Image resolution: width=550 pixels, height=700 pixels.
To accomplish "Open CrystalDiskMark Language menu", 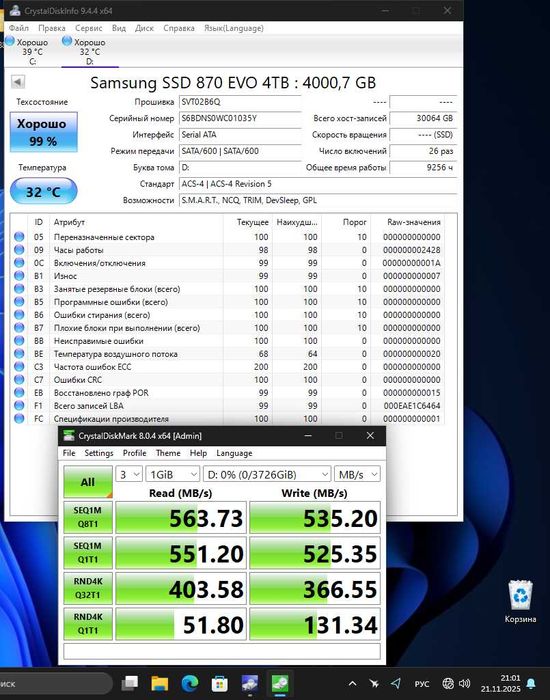I will coord(234,453).
